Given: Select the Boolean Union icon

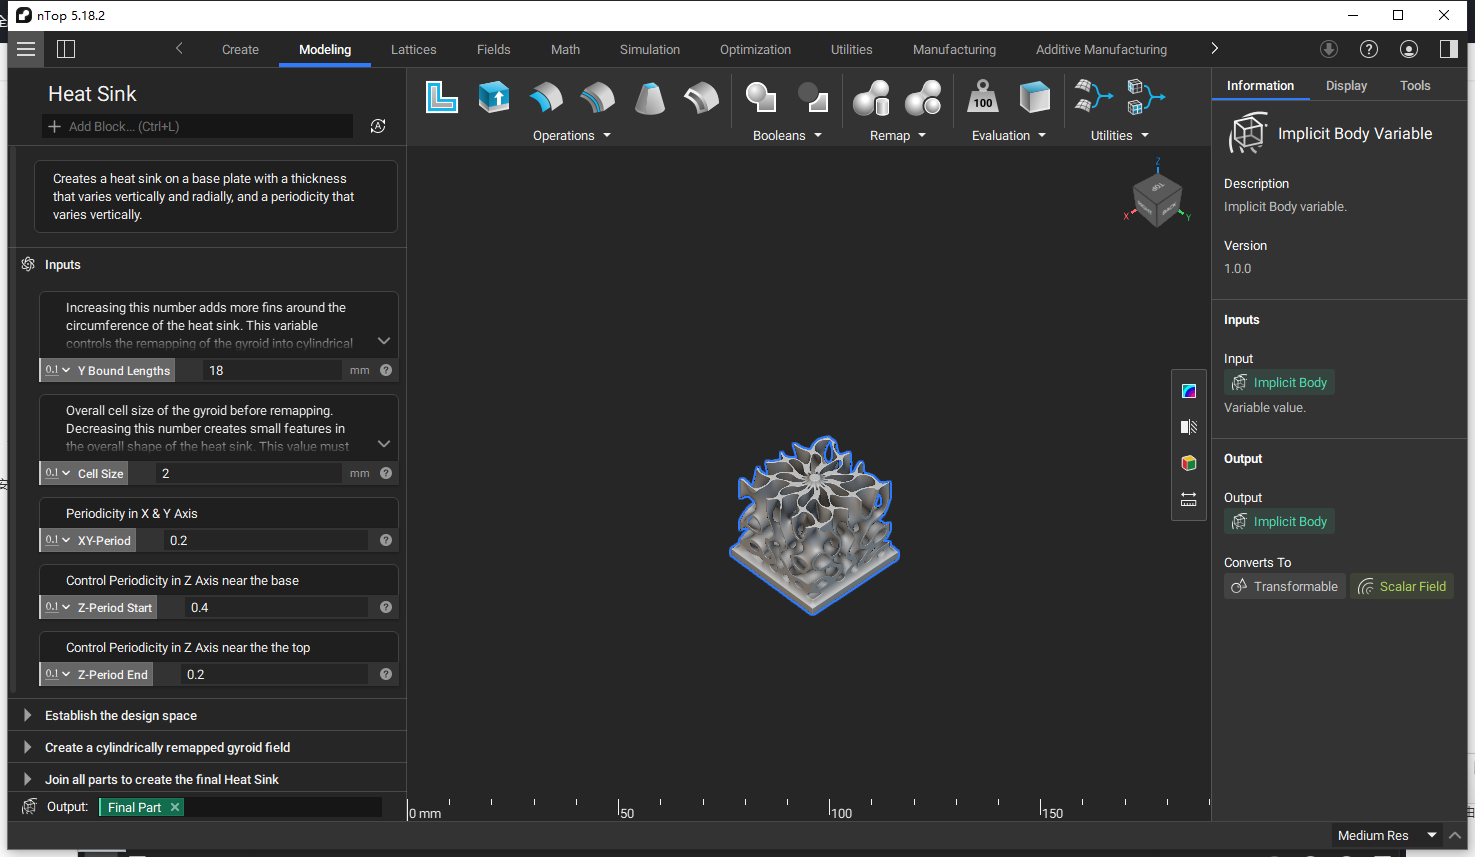Looking at the screenshot, I should point(761,97).
